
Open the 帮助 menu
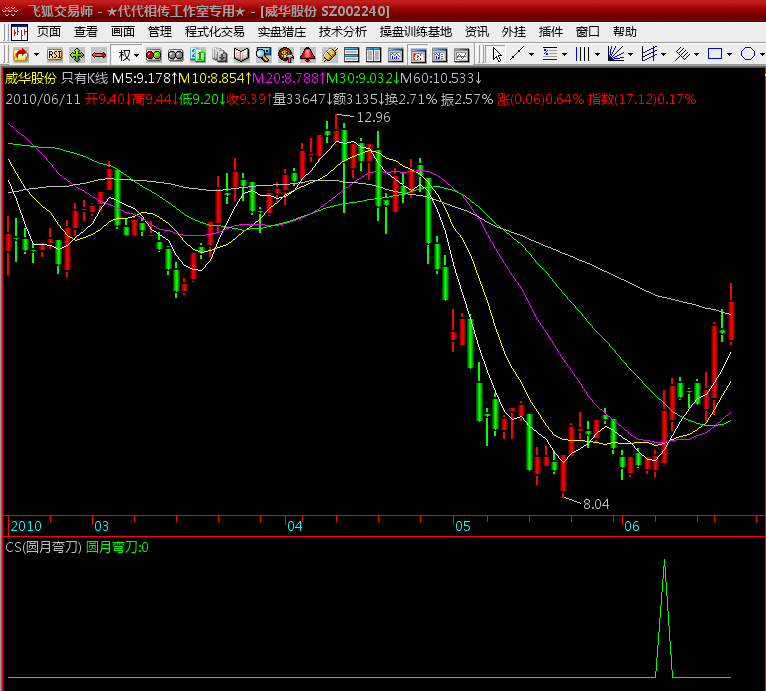coord(625,32)
